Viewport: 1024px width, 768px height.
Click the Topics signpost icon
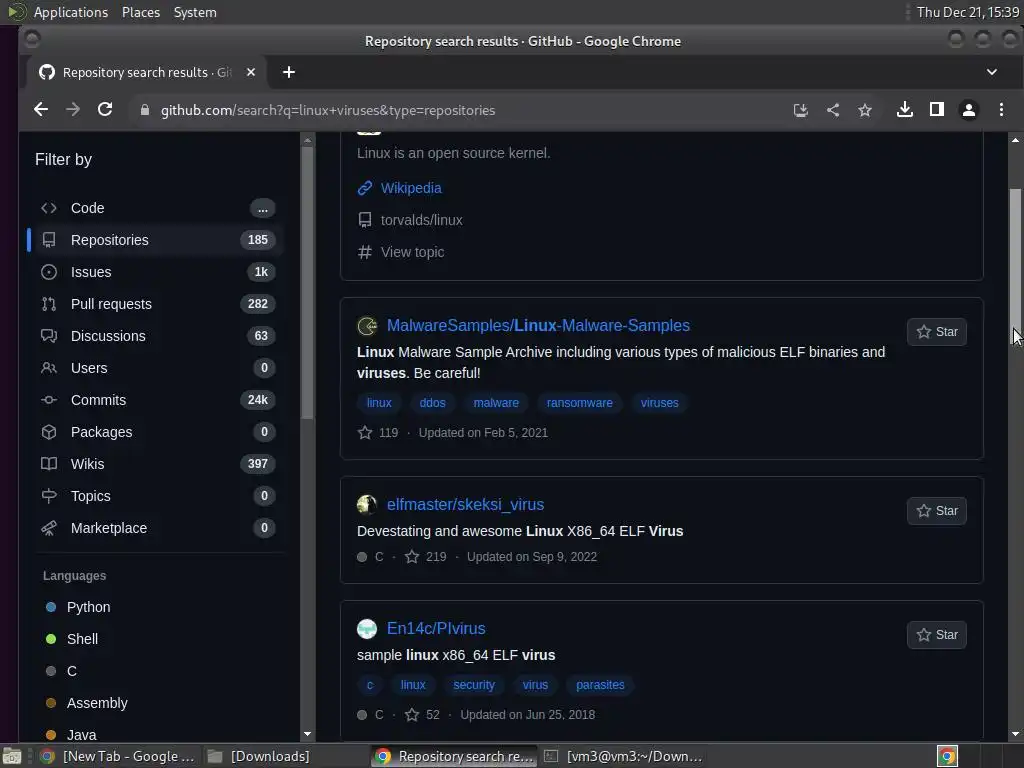click(x=49, y=496)
